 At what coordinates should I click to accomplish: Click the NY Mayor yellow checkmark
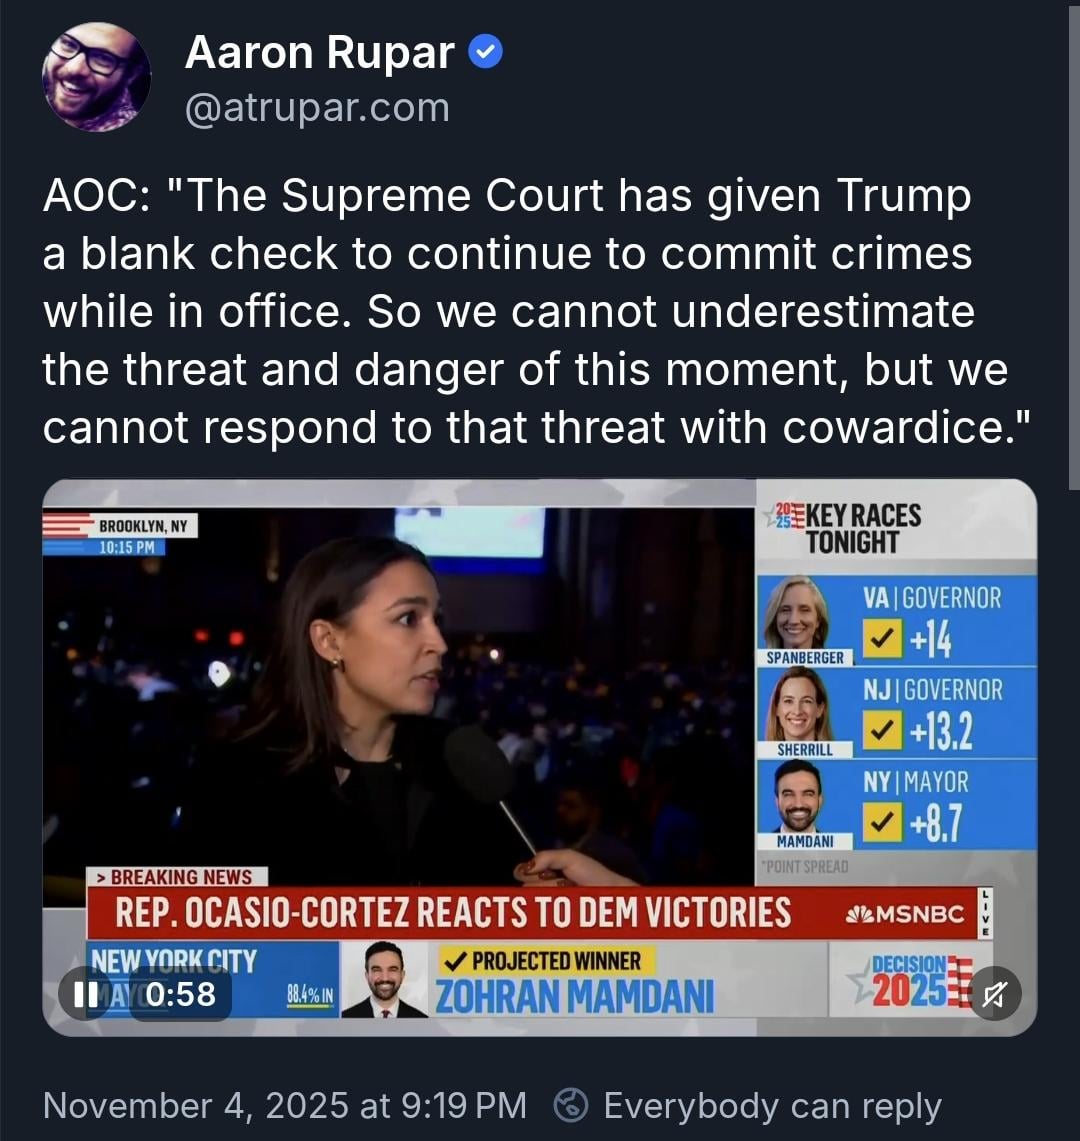click(882, 822)
